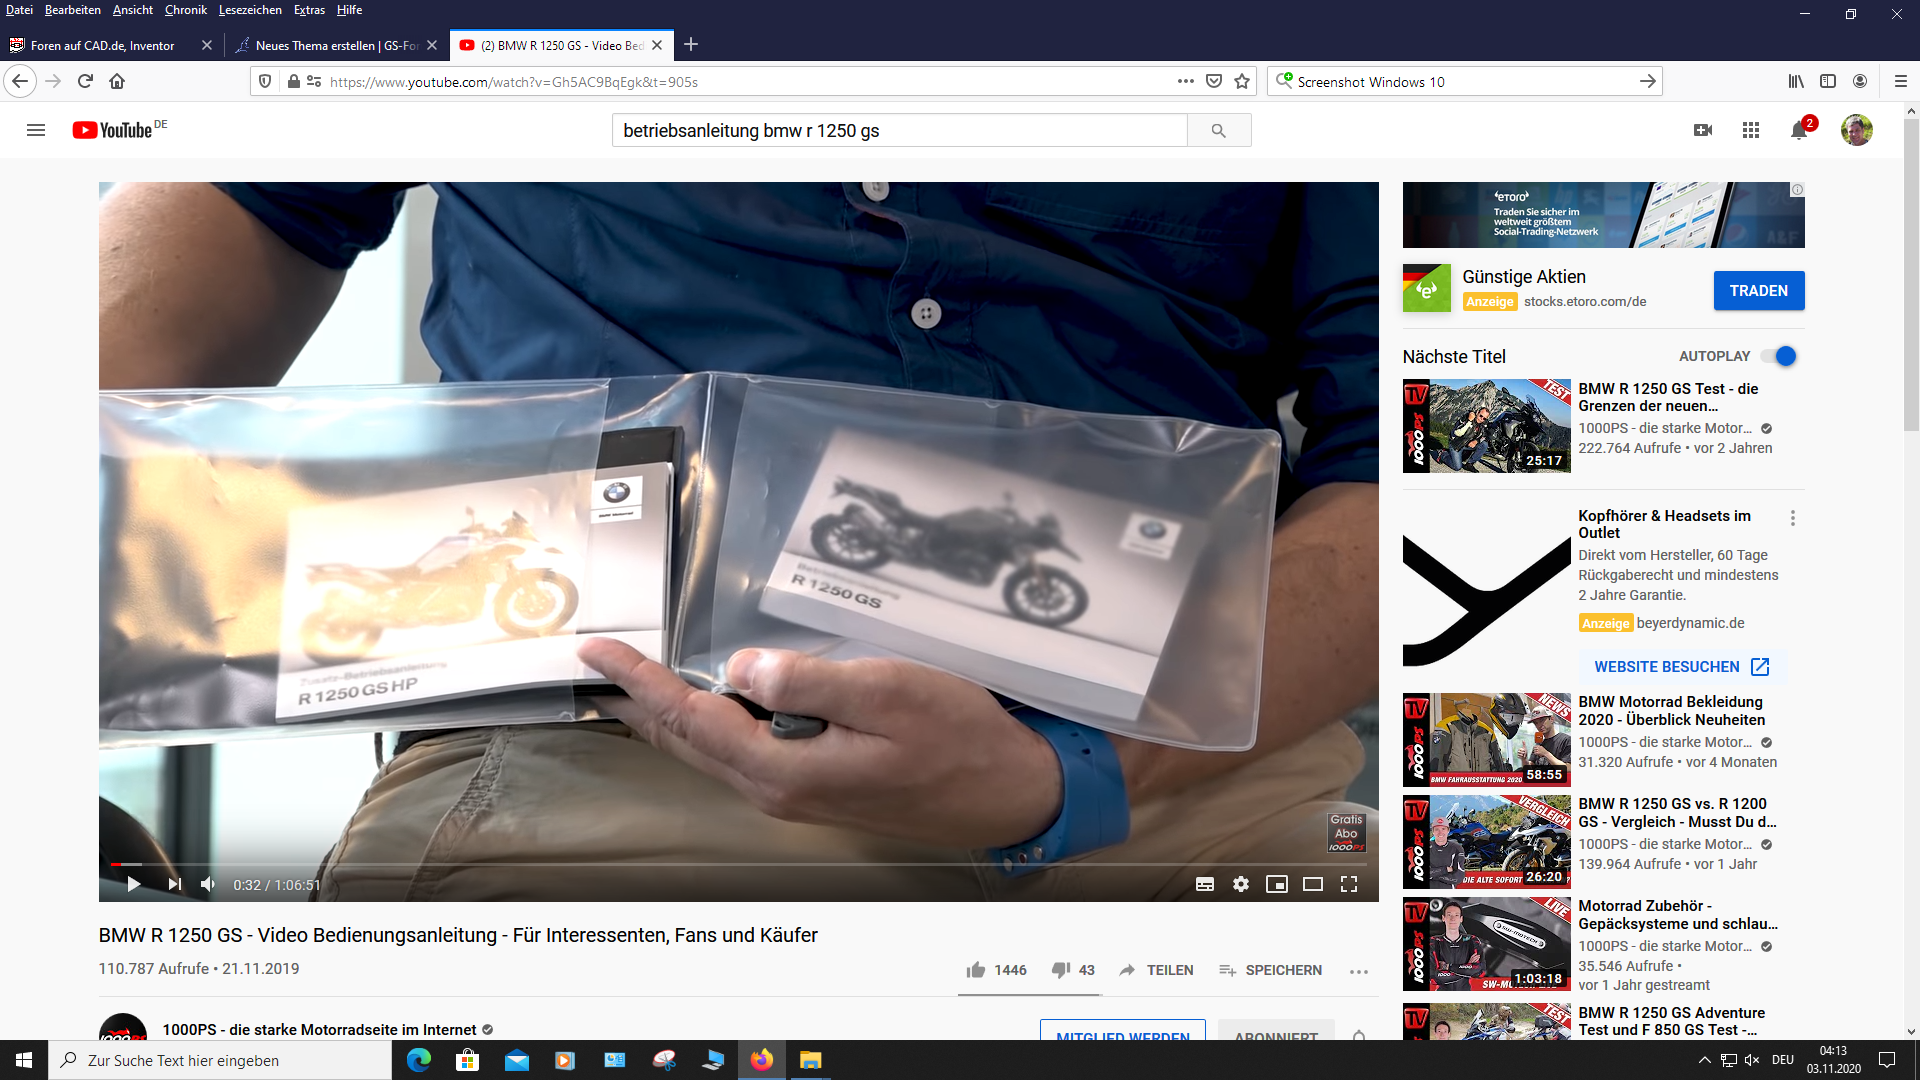Image resolution: width=1920 pixels, height=1080 pixels.
Task: Click WEBSITE BESUCHEN link
Action: tap(1681, 667)
